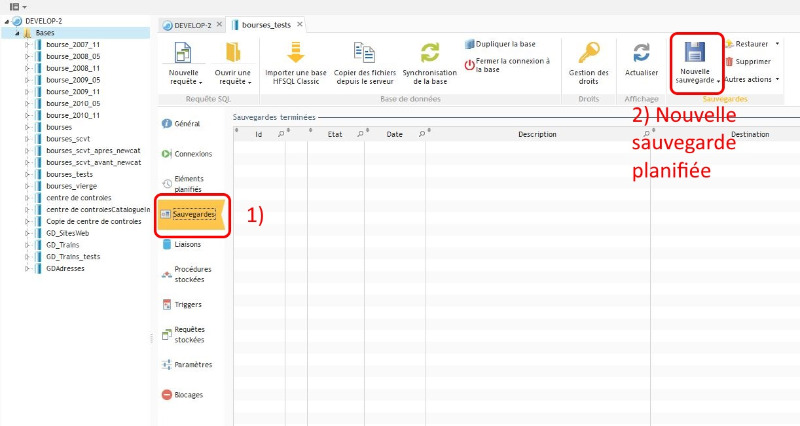Viewport: 800px width, 426px height.
Task: Click Importer une base HFSQL Classic icon
Action: [295, 53]
